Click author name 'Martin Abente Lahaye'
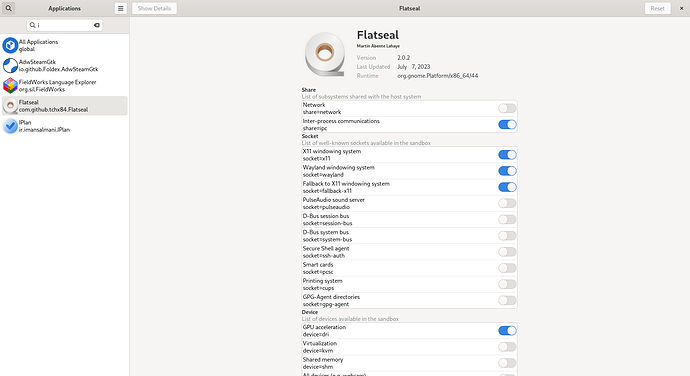 (x=378, y=46)
